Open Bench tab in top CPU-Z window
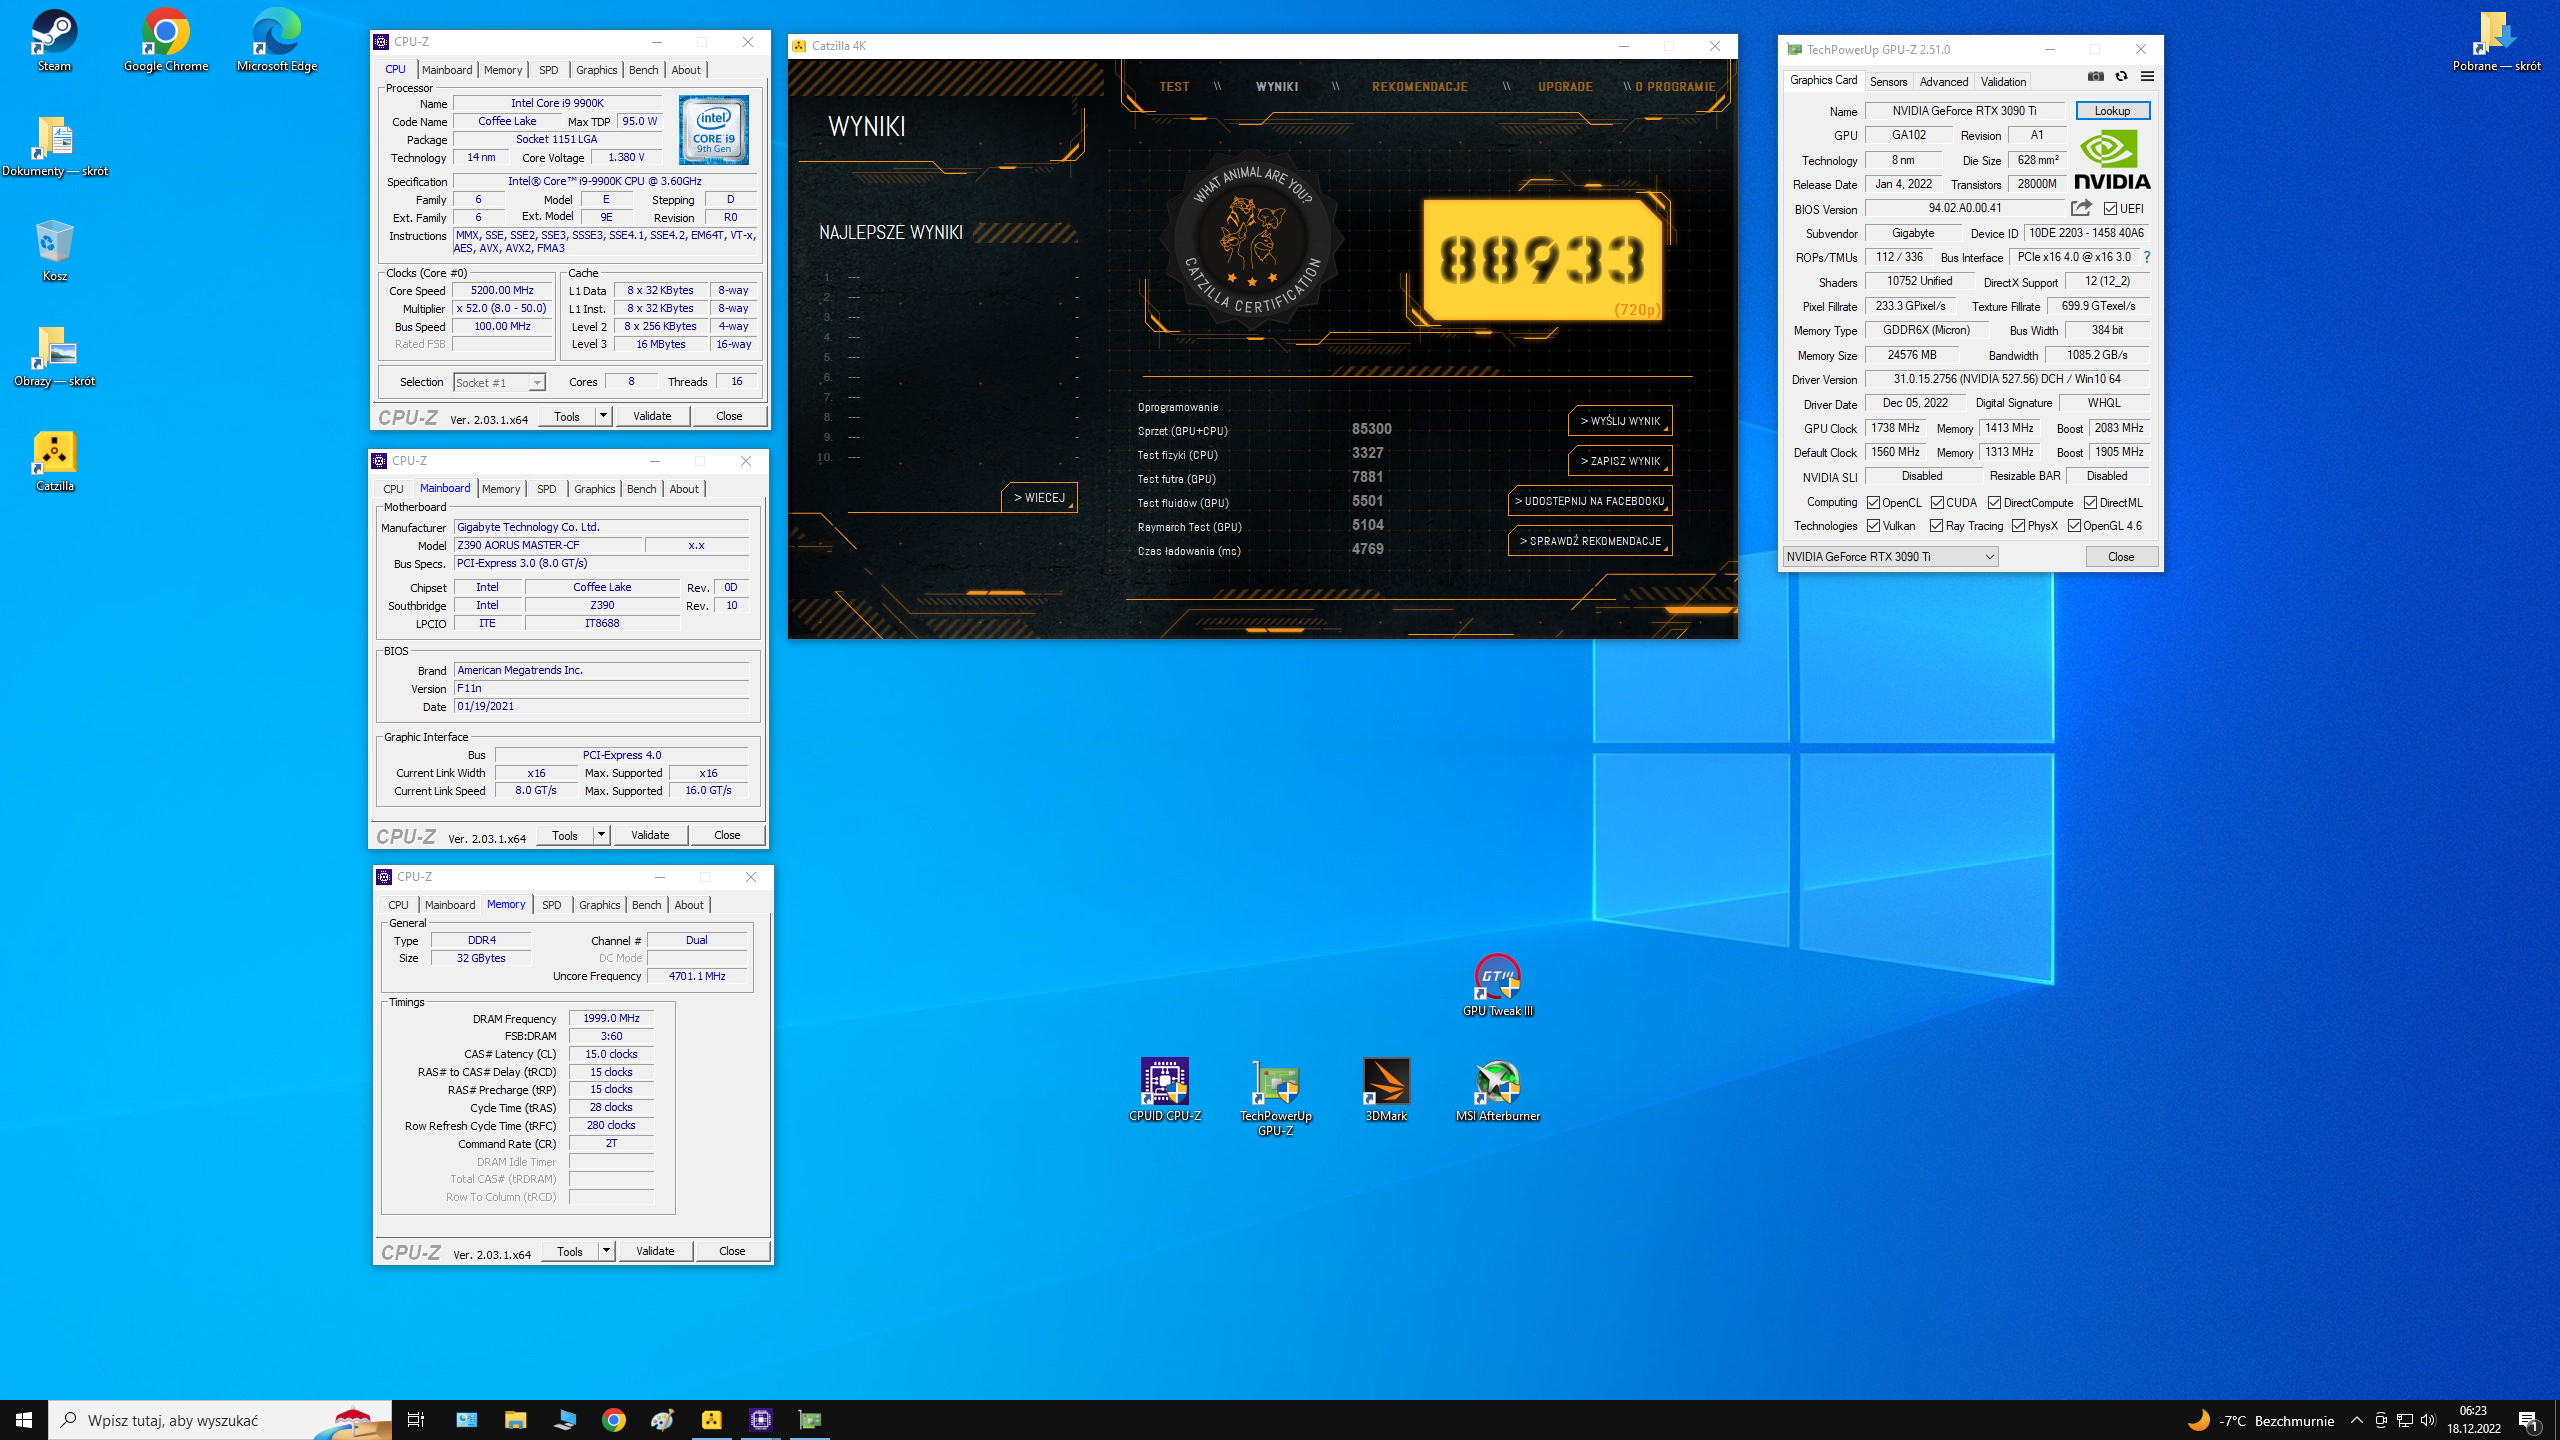Image resolution: width=2560 pixels, height=1440 pixels. coord(643,70)
